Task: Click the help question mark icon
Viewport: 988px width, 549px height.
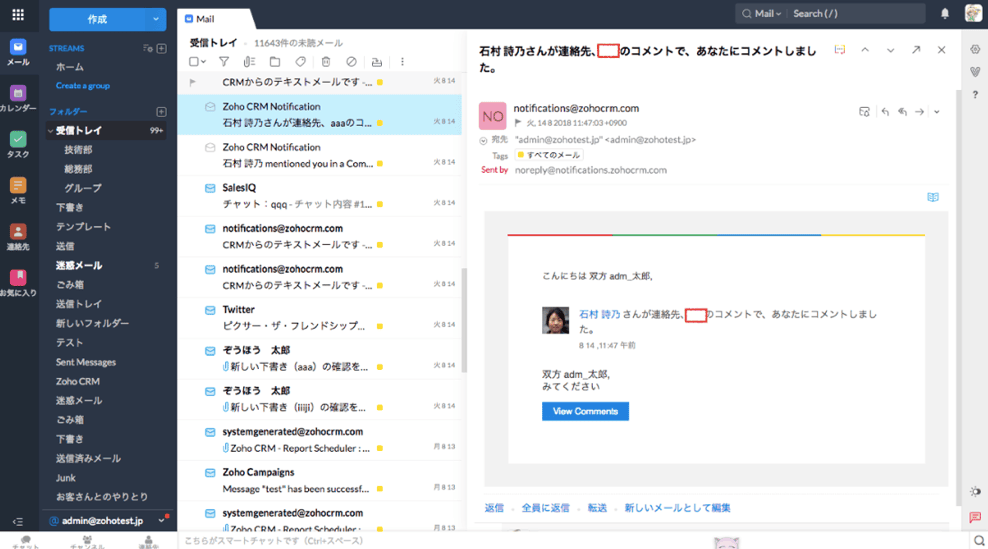Action: (x=975, y=95)
